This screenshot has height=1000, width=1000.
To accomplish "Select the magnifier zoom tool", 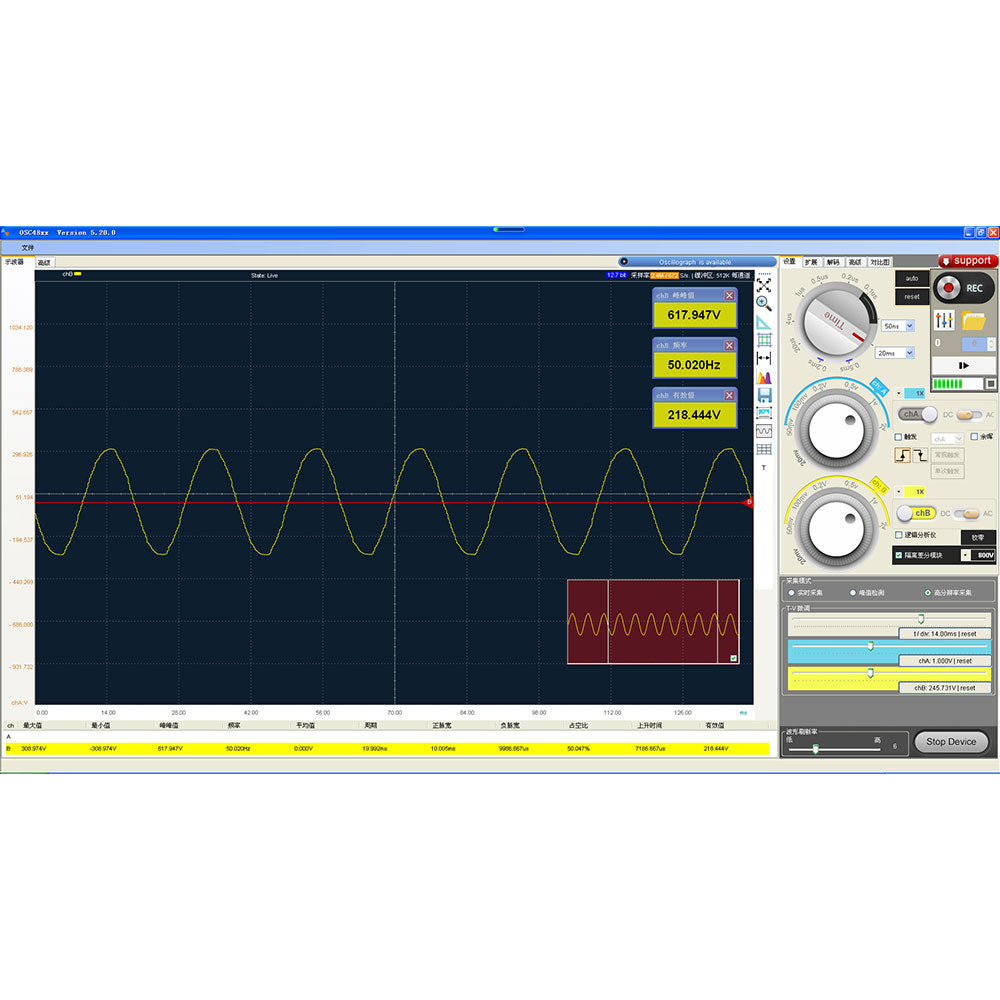I will pos(764,303).
